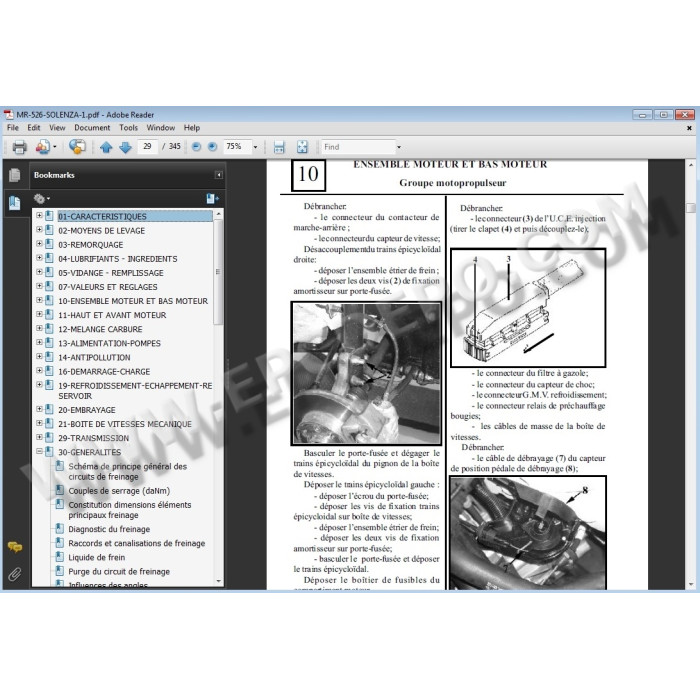Open Couples de serrage (daNm) bookmark
Screen dimensions: 700x700
[x=119, y=491]
